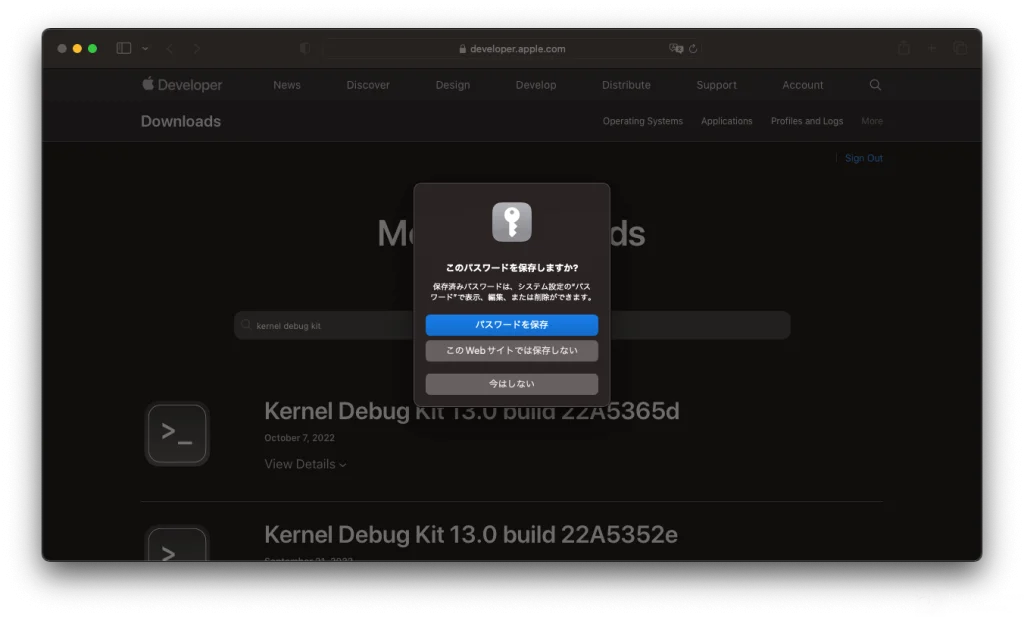Dismiss dialog with 今はしない button
This screenshot has width=1024, height=617.
click(x=511, y=384)
